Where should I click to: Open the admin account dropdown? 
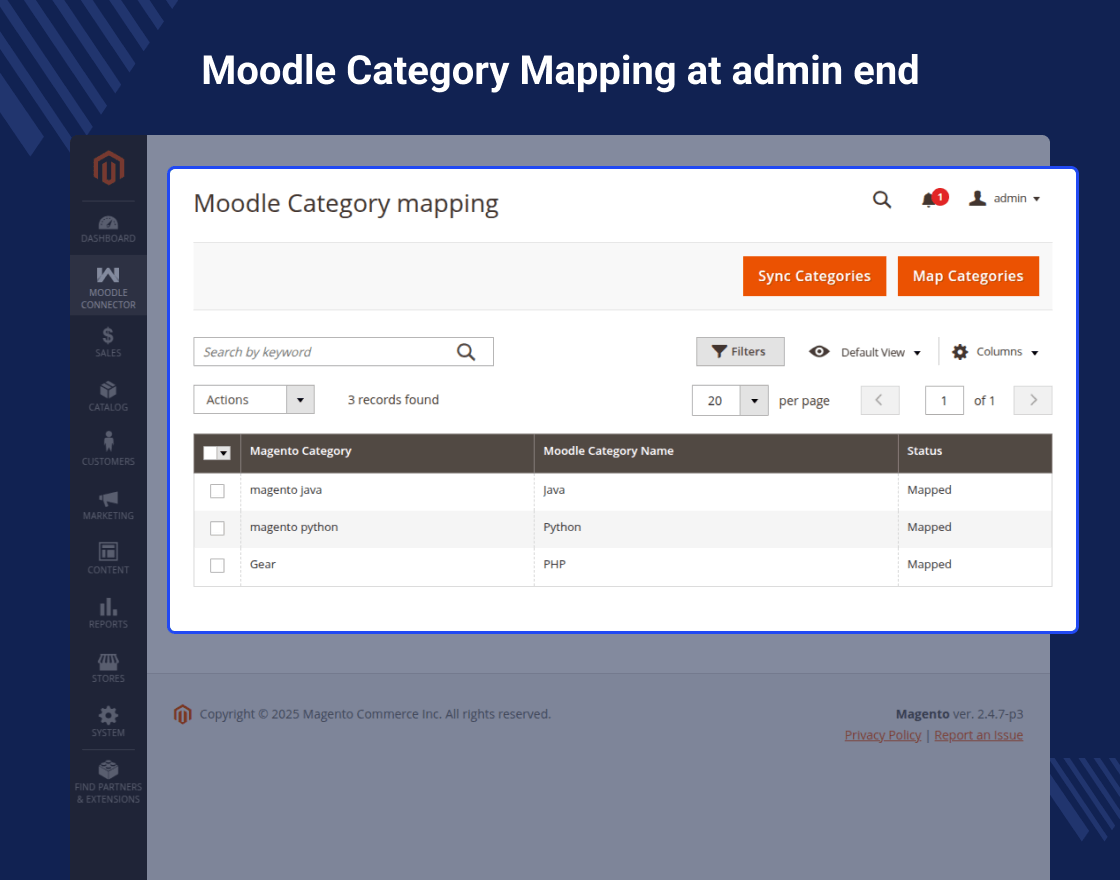(1004, 199)
